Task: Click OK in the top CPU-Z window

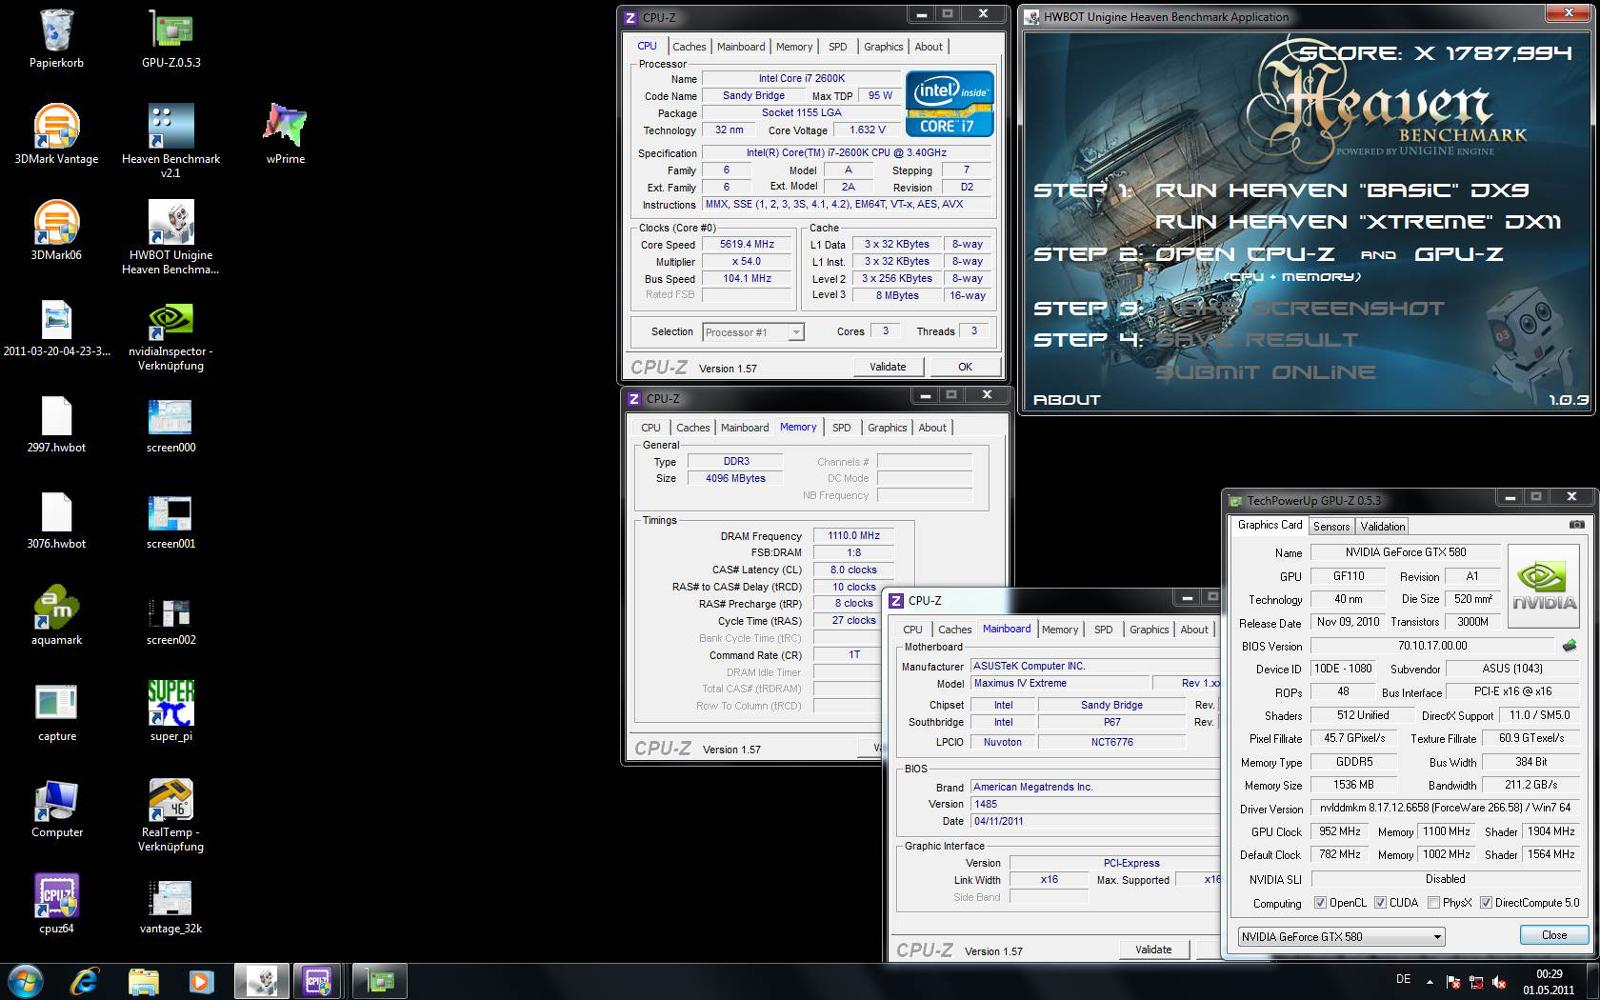Action: point(965,367)
